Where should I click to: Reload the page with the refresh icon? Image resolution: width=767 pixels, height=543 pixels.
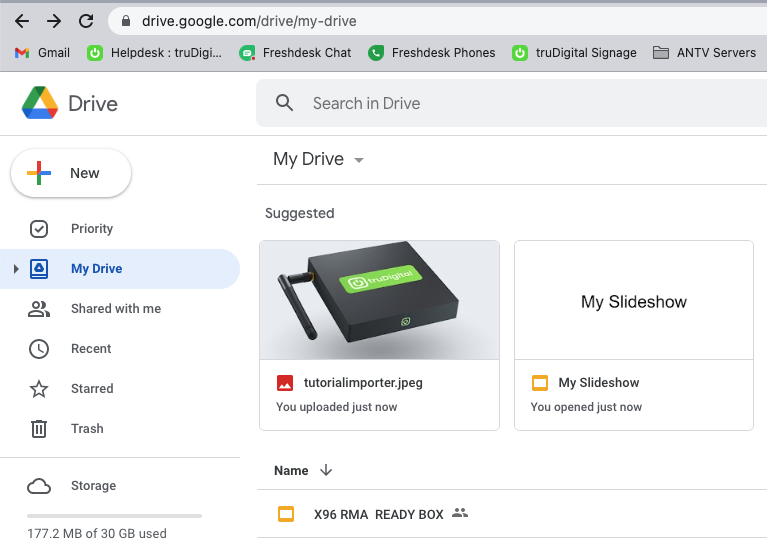[86, 21]
